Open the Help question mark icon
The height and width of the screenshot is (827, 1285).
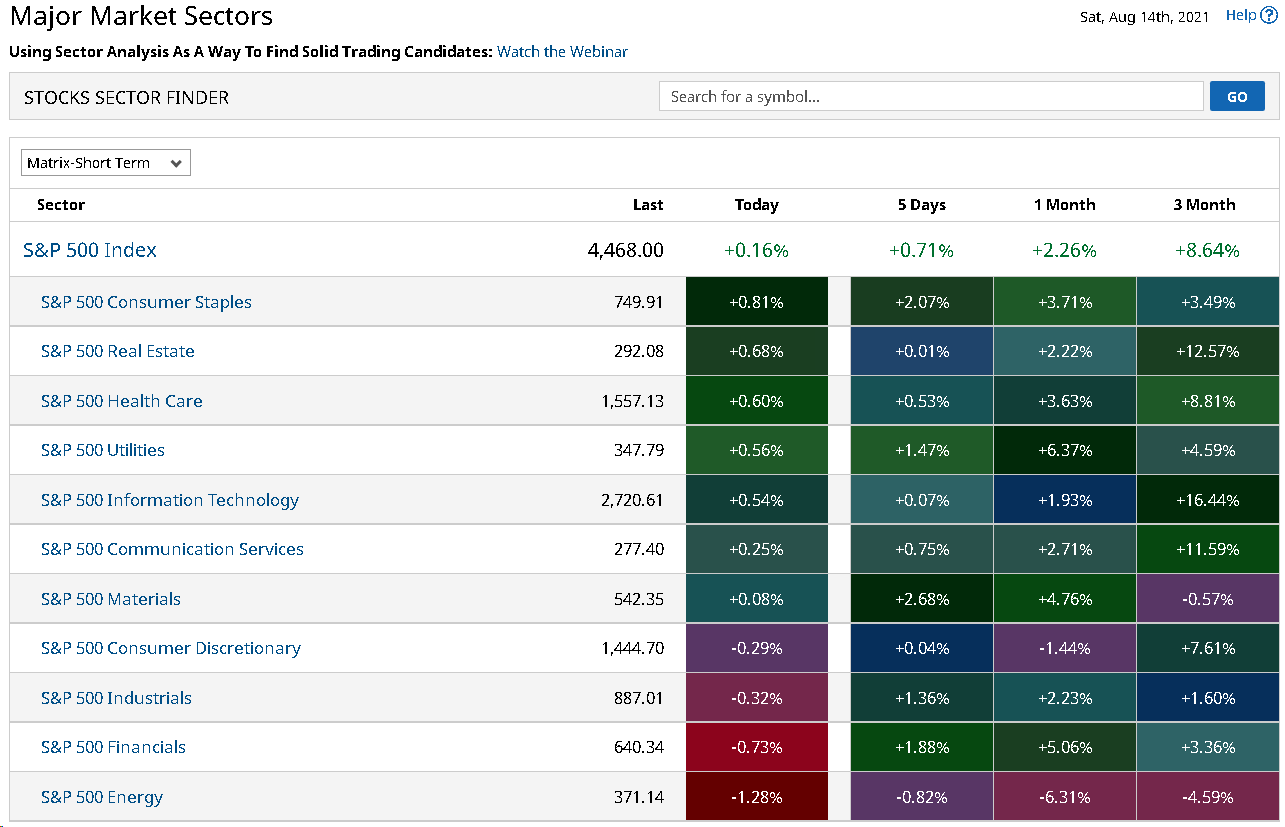pos(1269,15)
